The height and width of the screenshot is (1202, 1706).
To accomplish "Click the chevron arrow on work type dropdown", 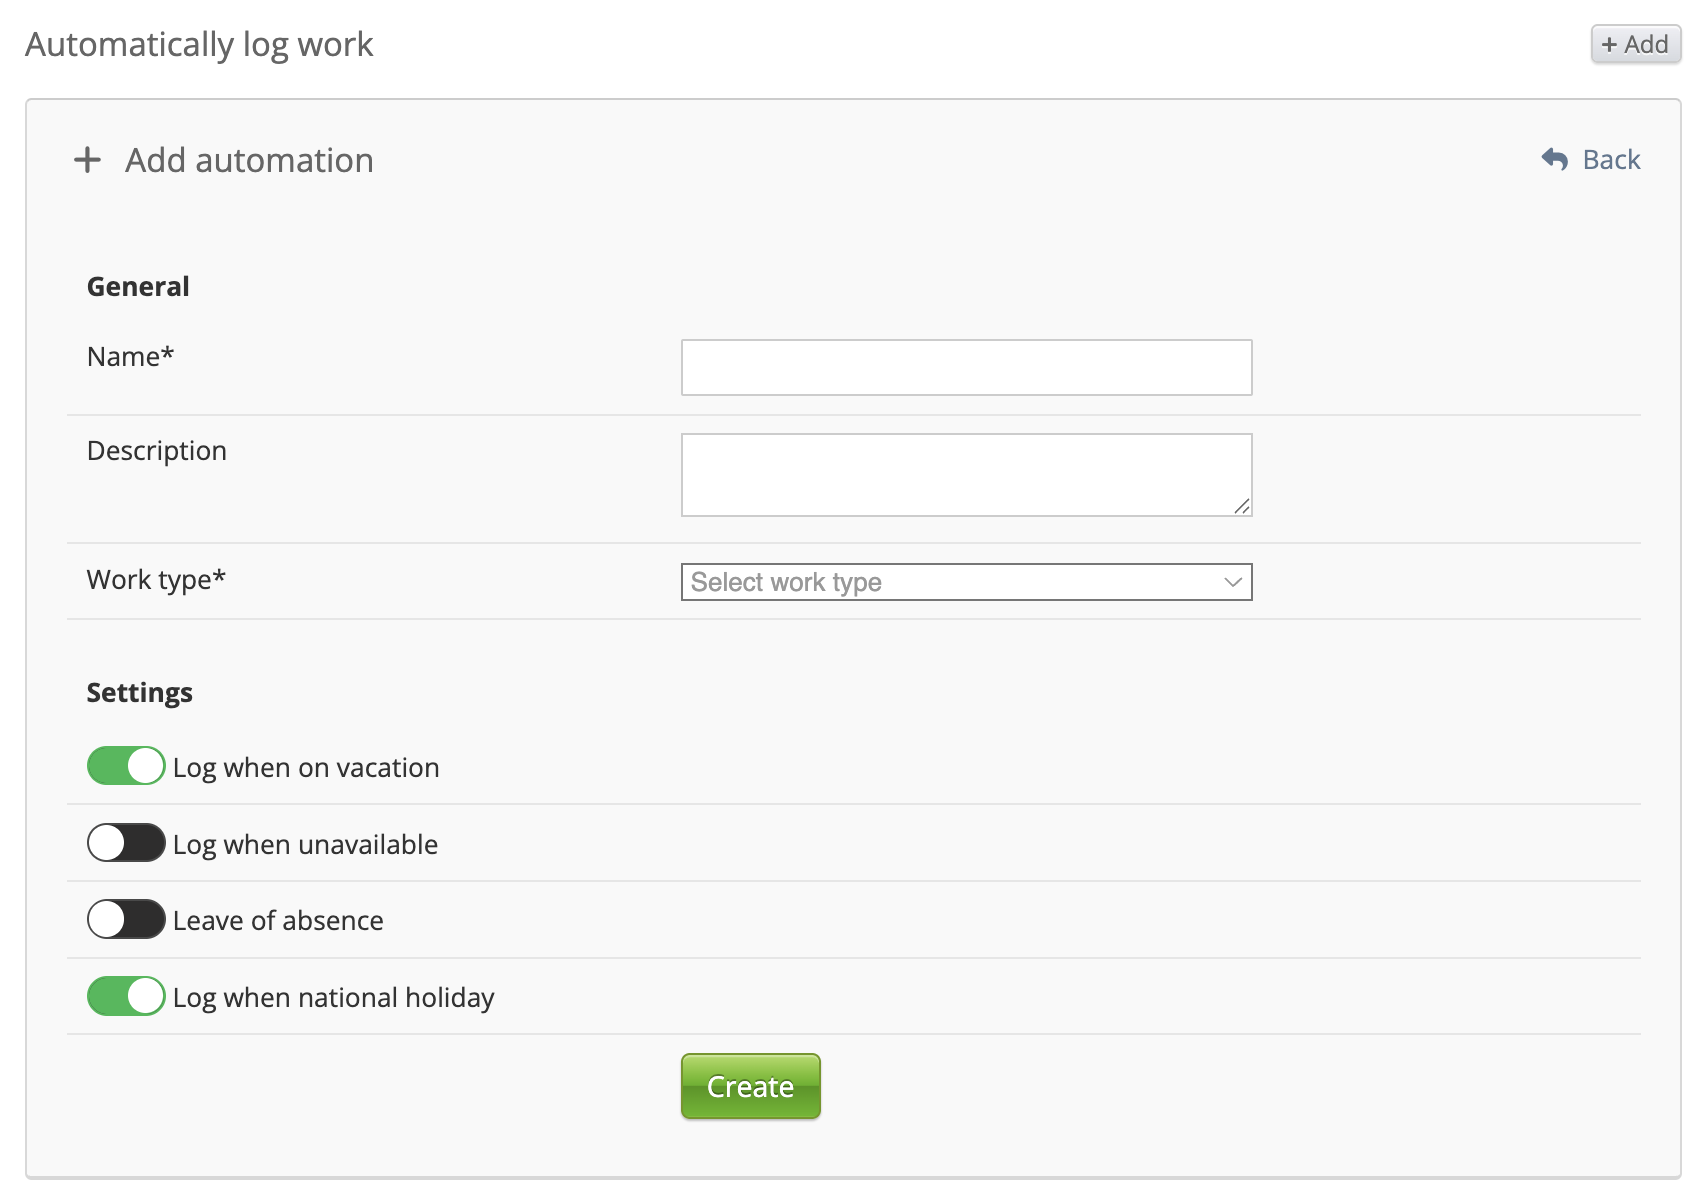I will point(1232,582).
